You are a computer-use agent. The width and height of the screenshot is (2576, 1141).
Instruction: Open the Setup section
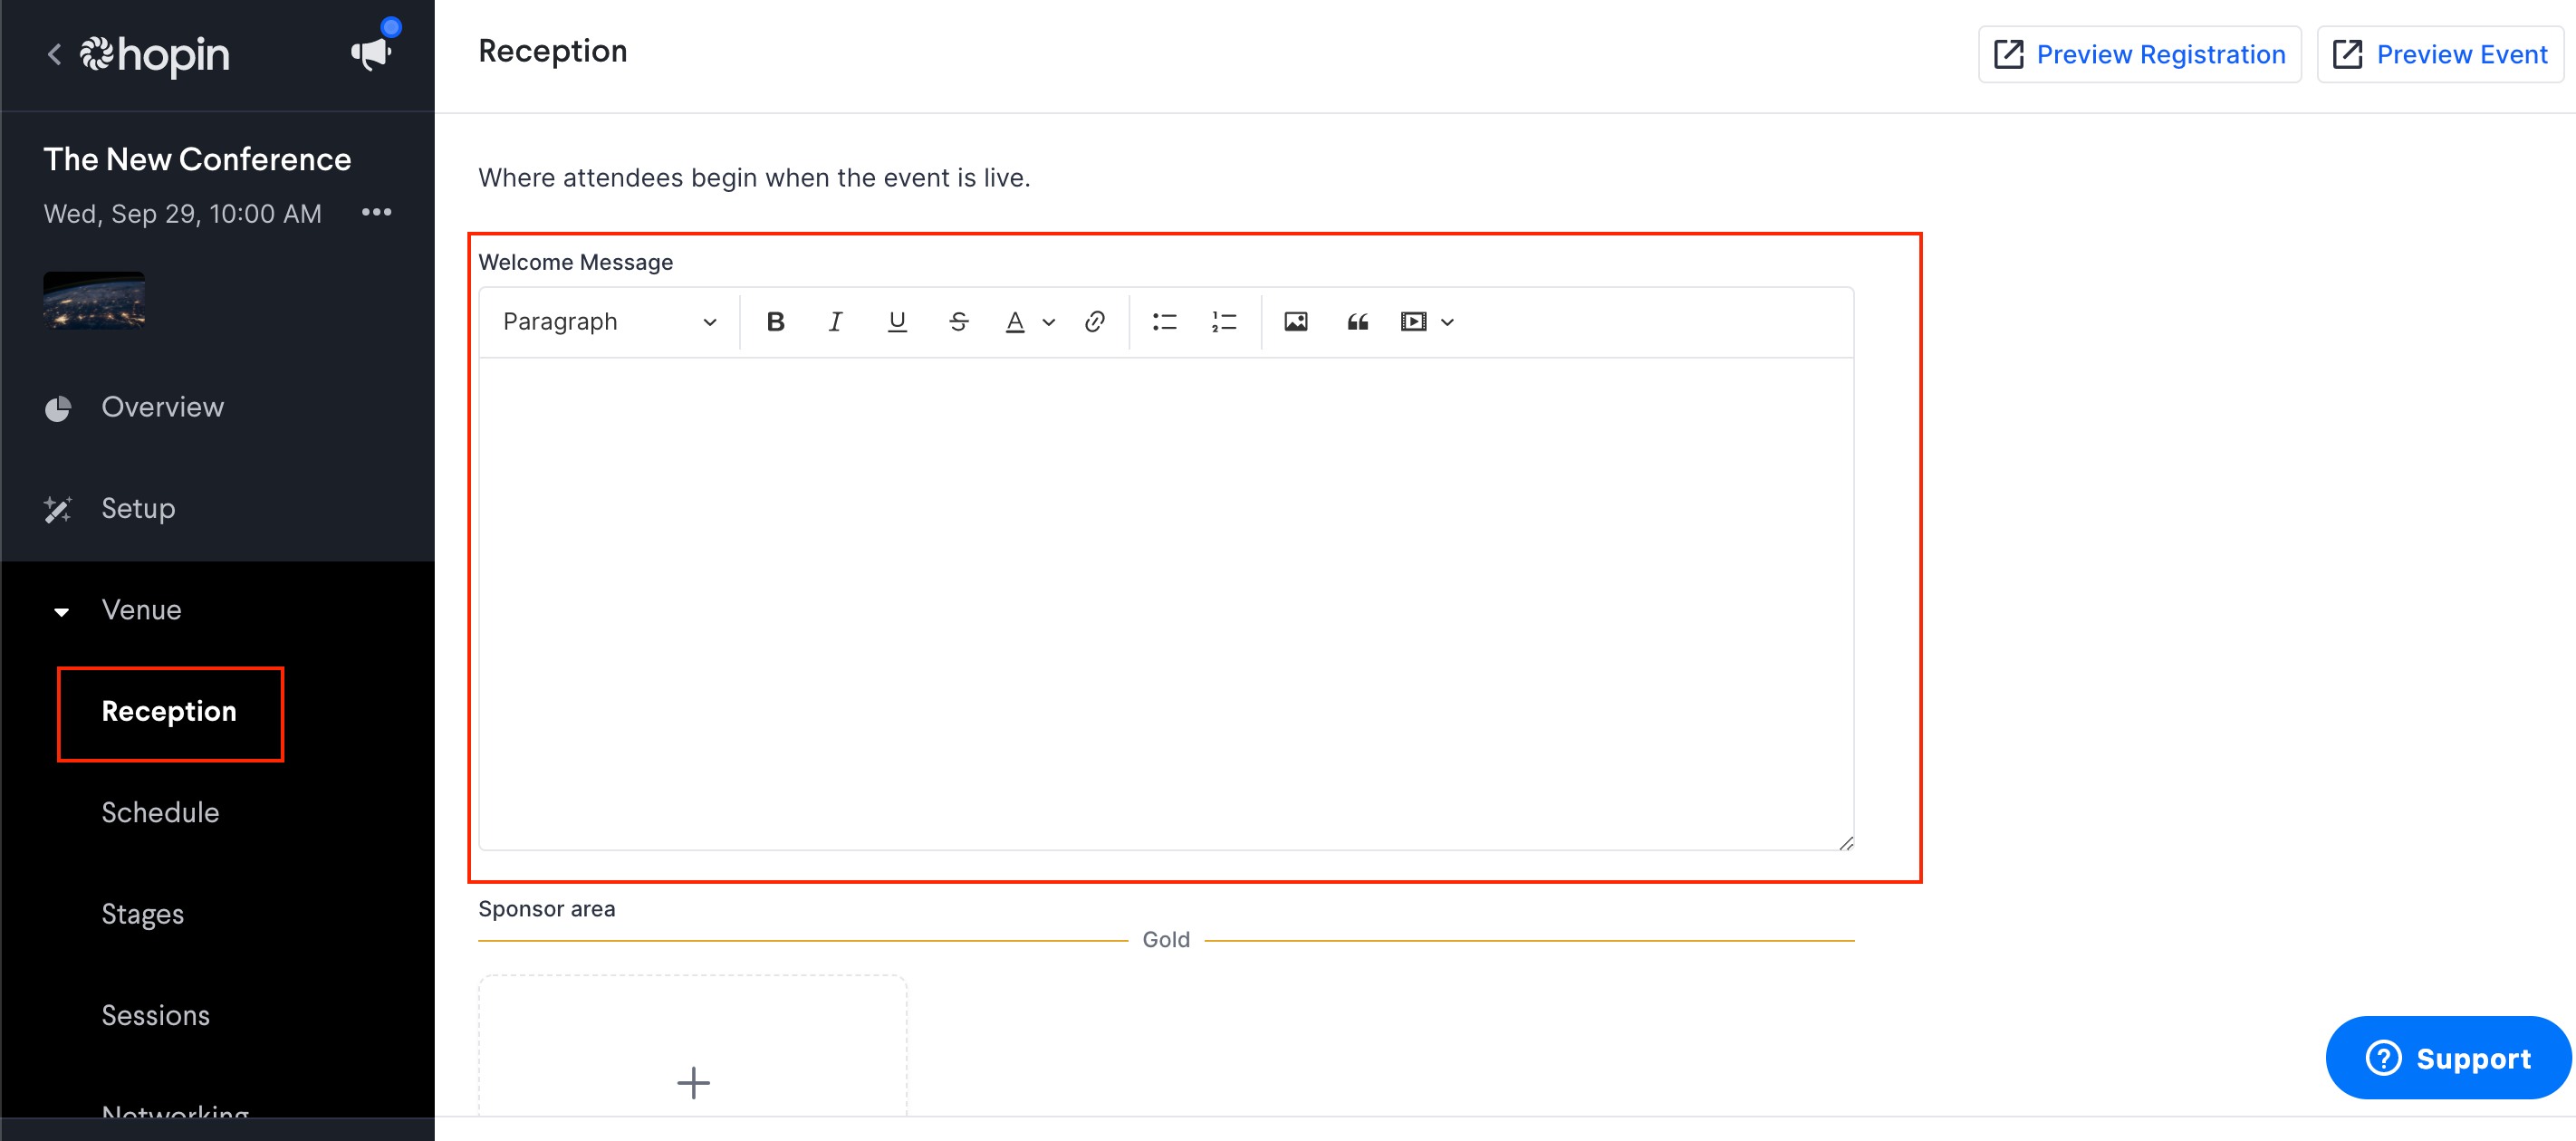[x=138, y=508]
